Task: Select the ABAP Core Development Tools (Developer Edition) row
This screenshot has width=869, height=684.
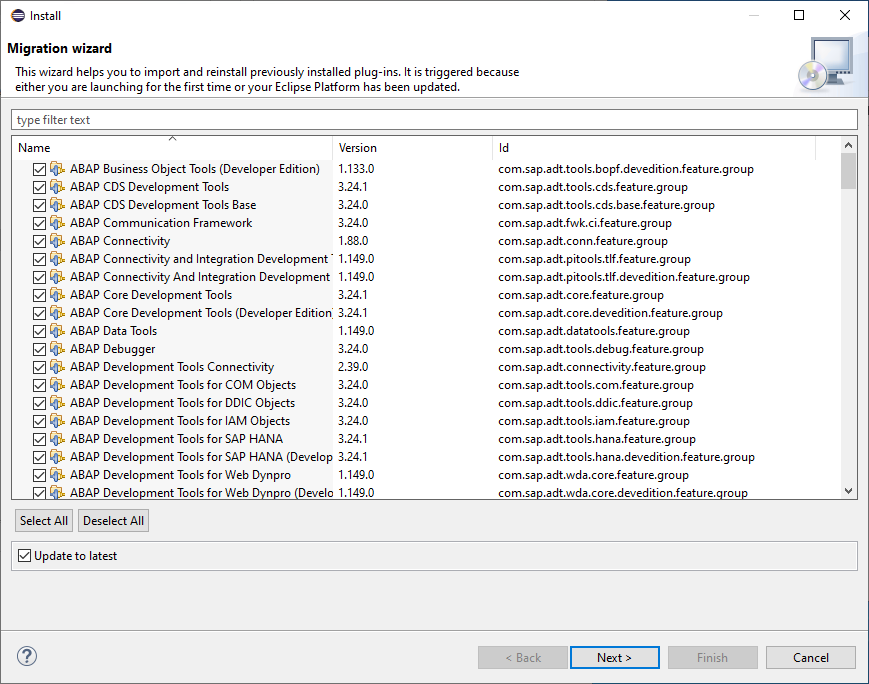Action: (x=426, y=313)
